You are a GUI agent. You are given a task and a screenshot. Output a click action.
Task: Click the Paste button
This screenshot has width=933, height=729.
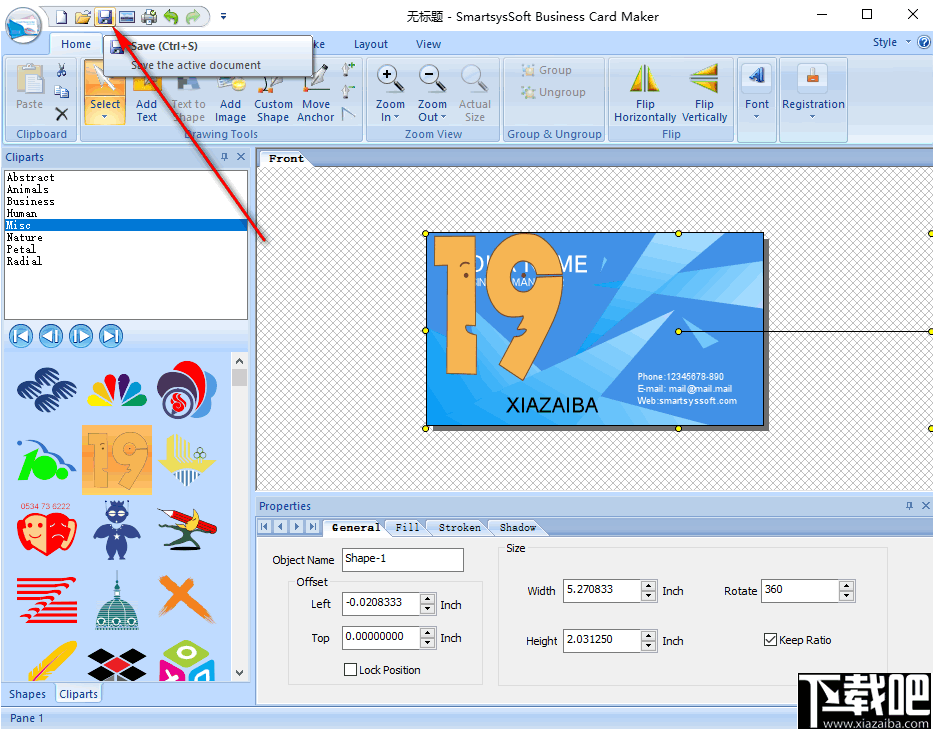click(29, 90)
